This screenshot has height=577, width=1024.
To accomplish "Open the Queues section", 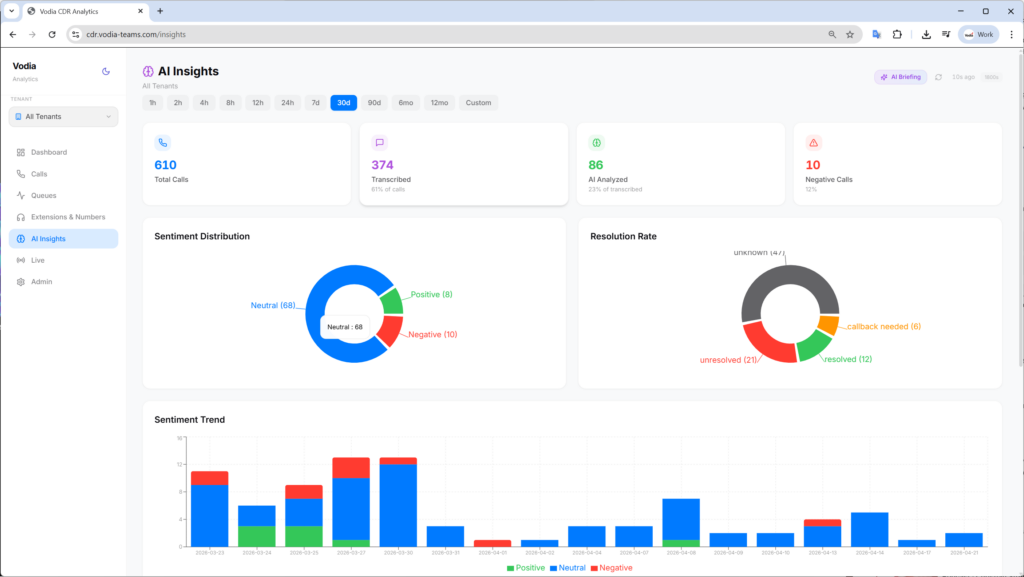I will (63, 195).
